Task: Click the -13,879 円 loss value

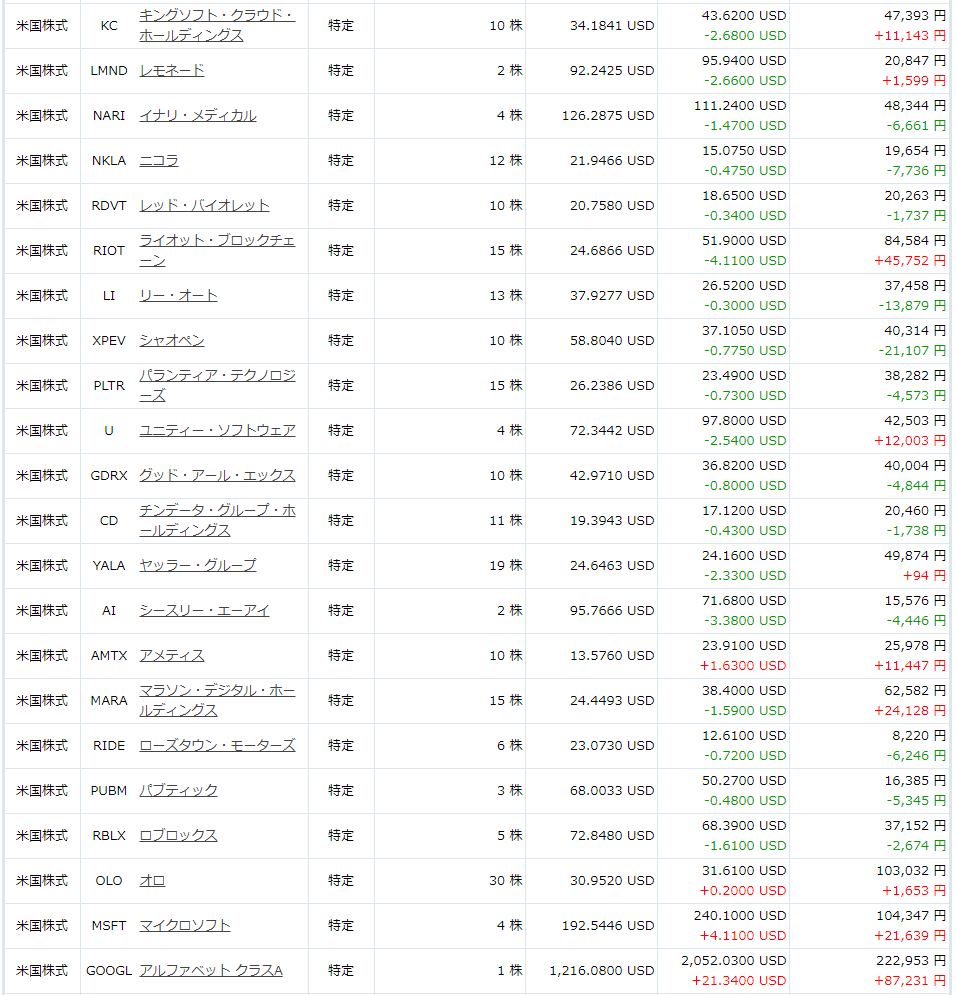Action: click(x=912, y=306)
